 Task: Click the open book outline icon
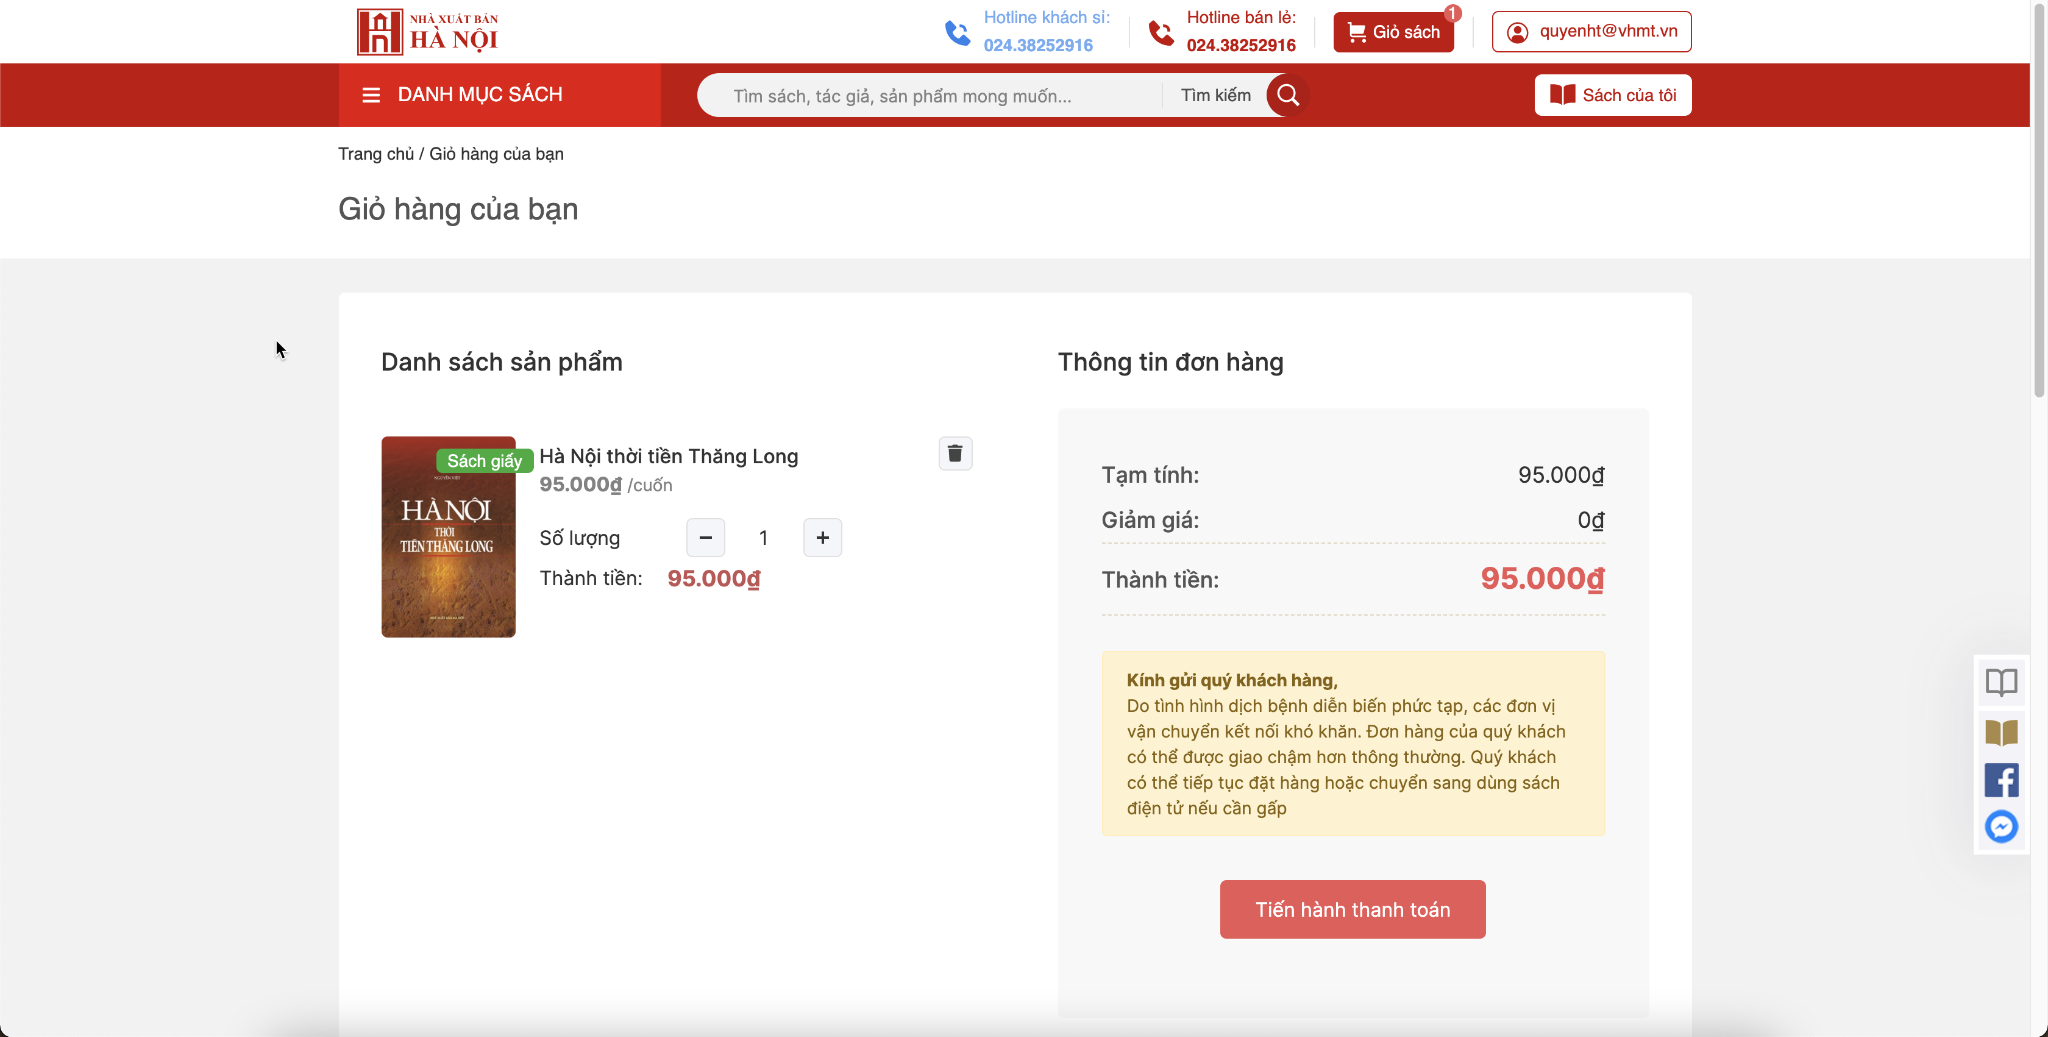[x=2001, y=683]
